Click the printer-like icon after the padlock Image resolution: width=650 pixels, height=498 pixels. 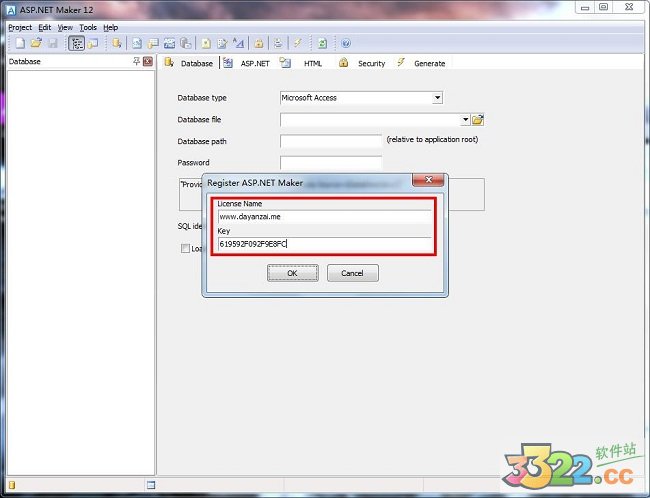click(x=278, y=43)
